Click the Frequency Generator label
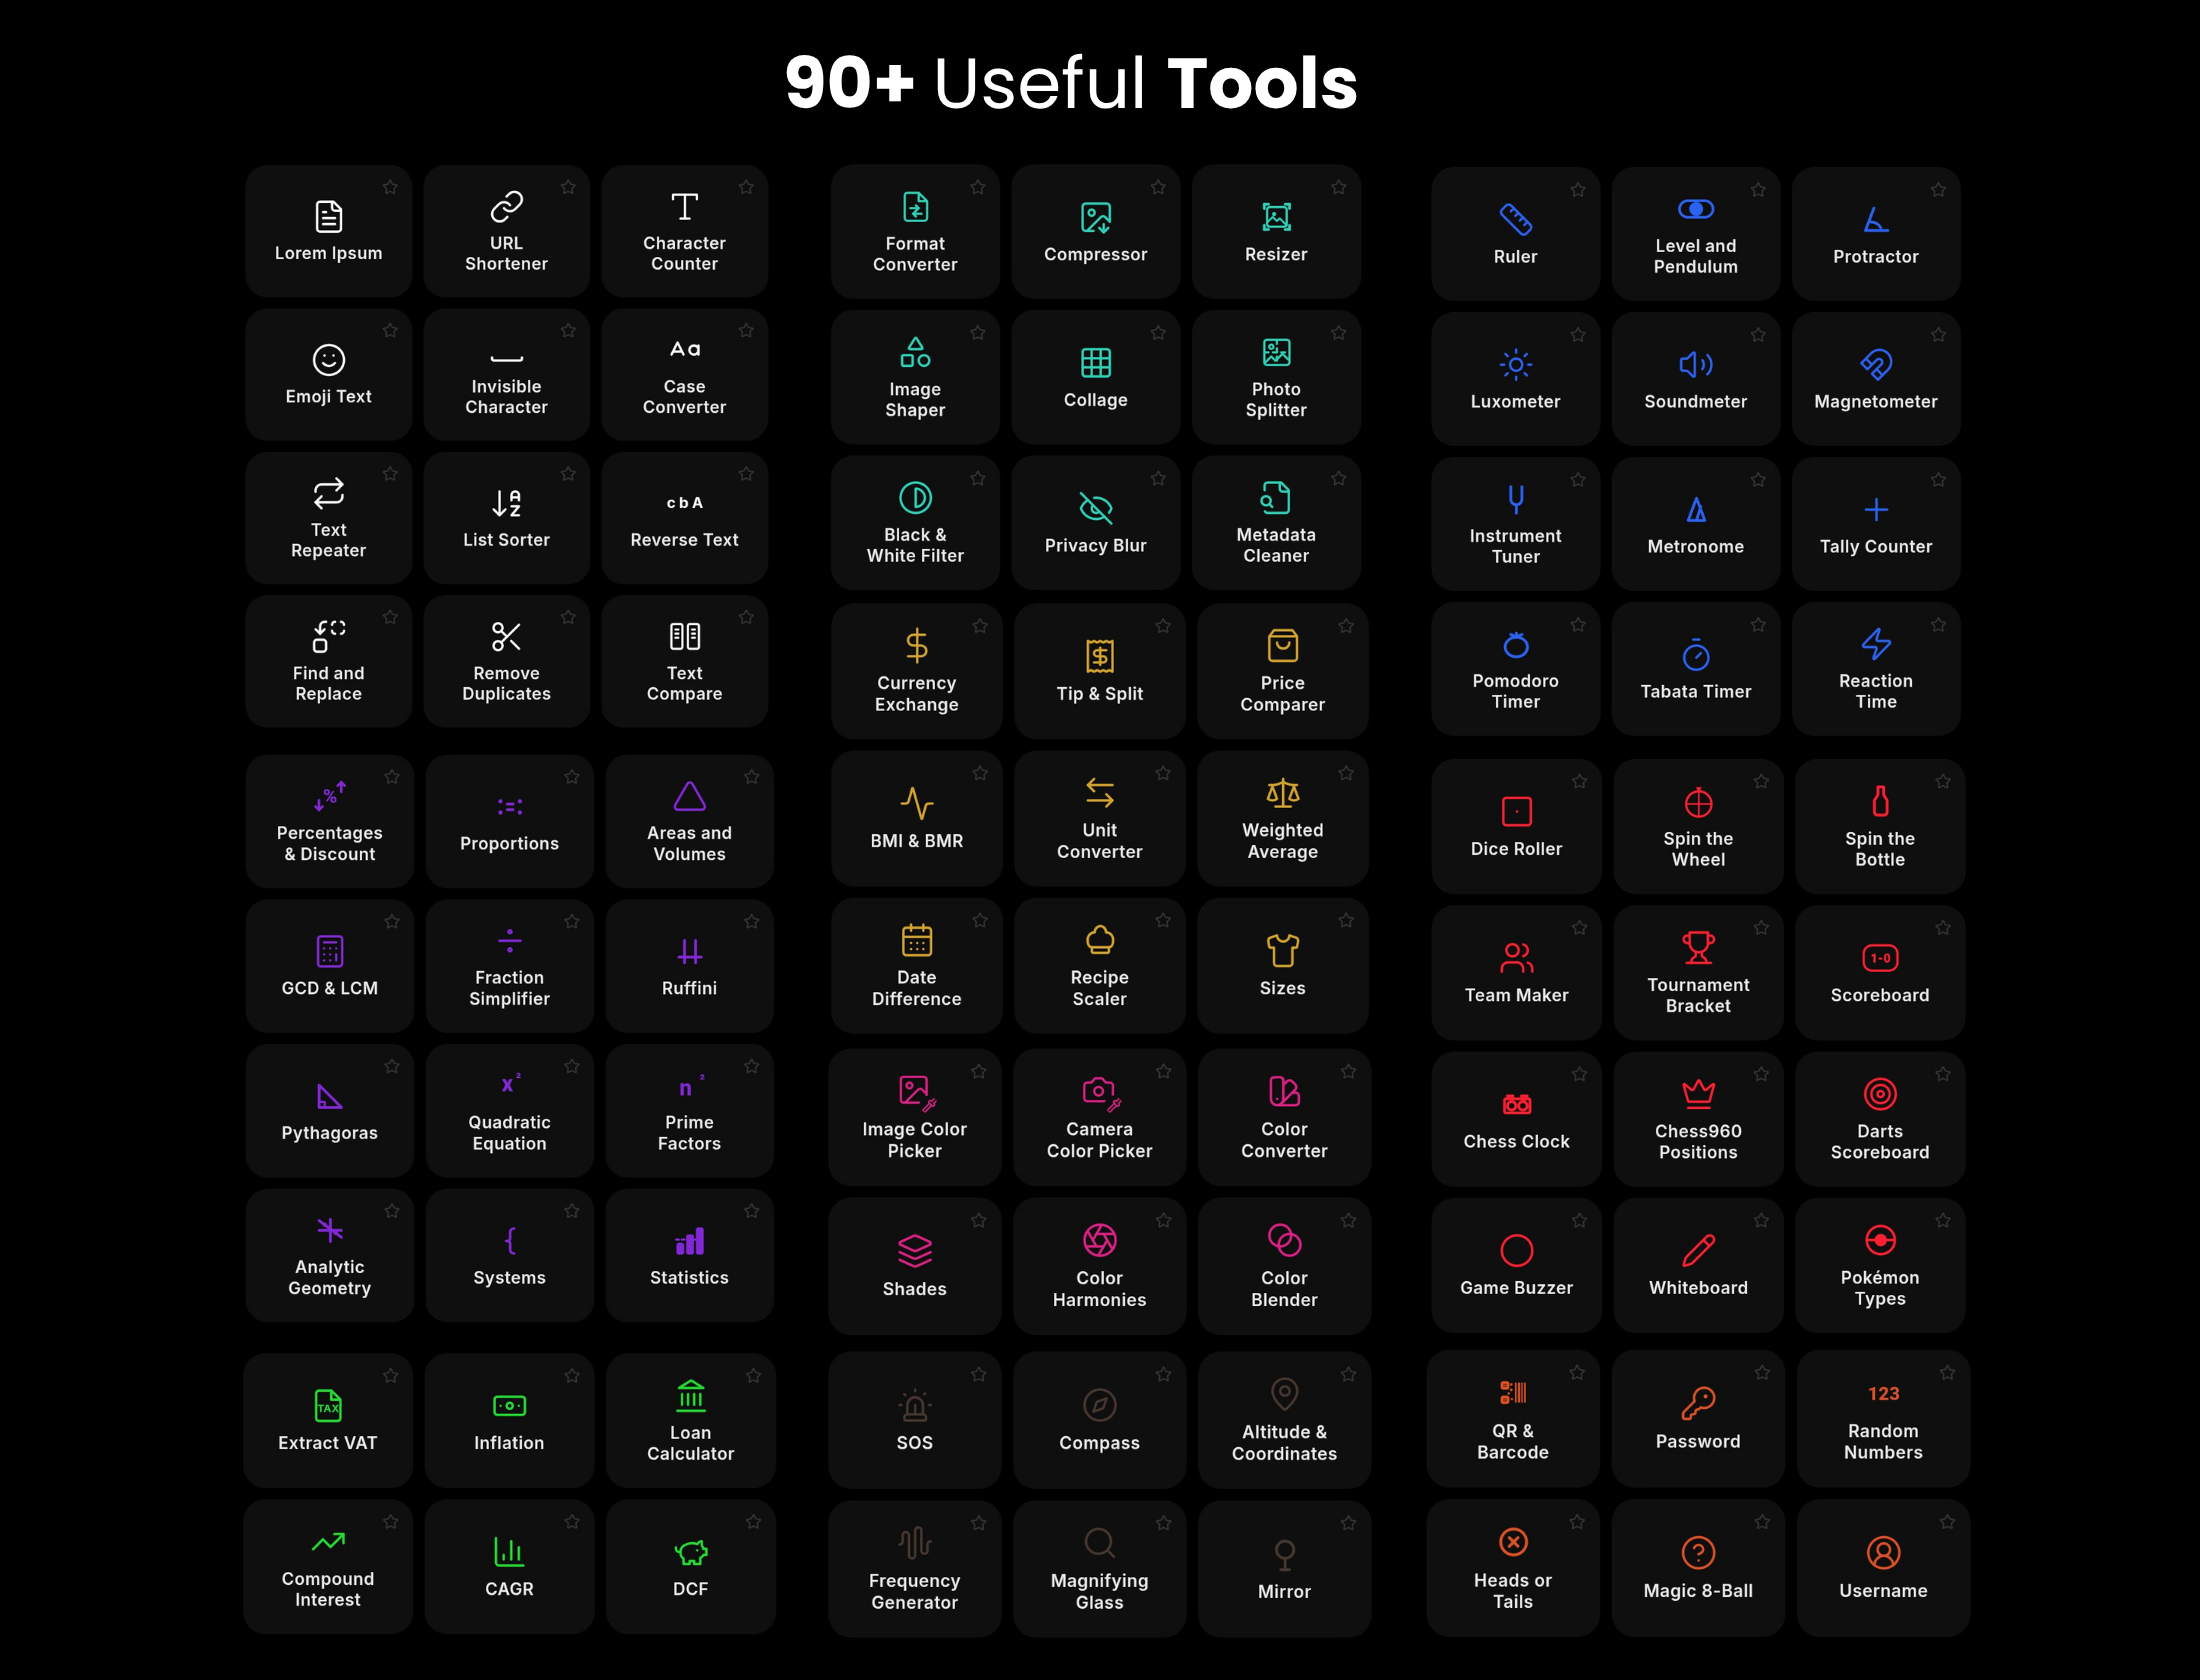This screenshot has height=1680, width=2200. pyautogui.click(x=915, y=1591)
